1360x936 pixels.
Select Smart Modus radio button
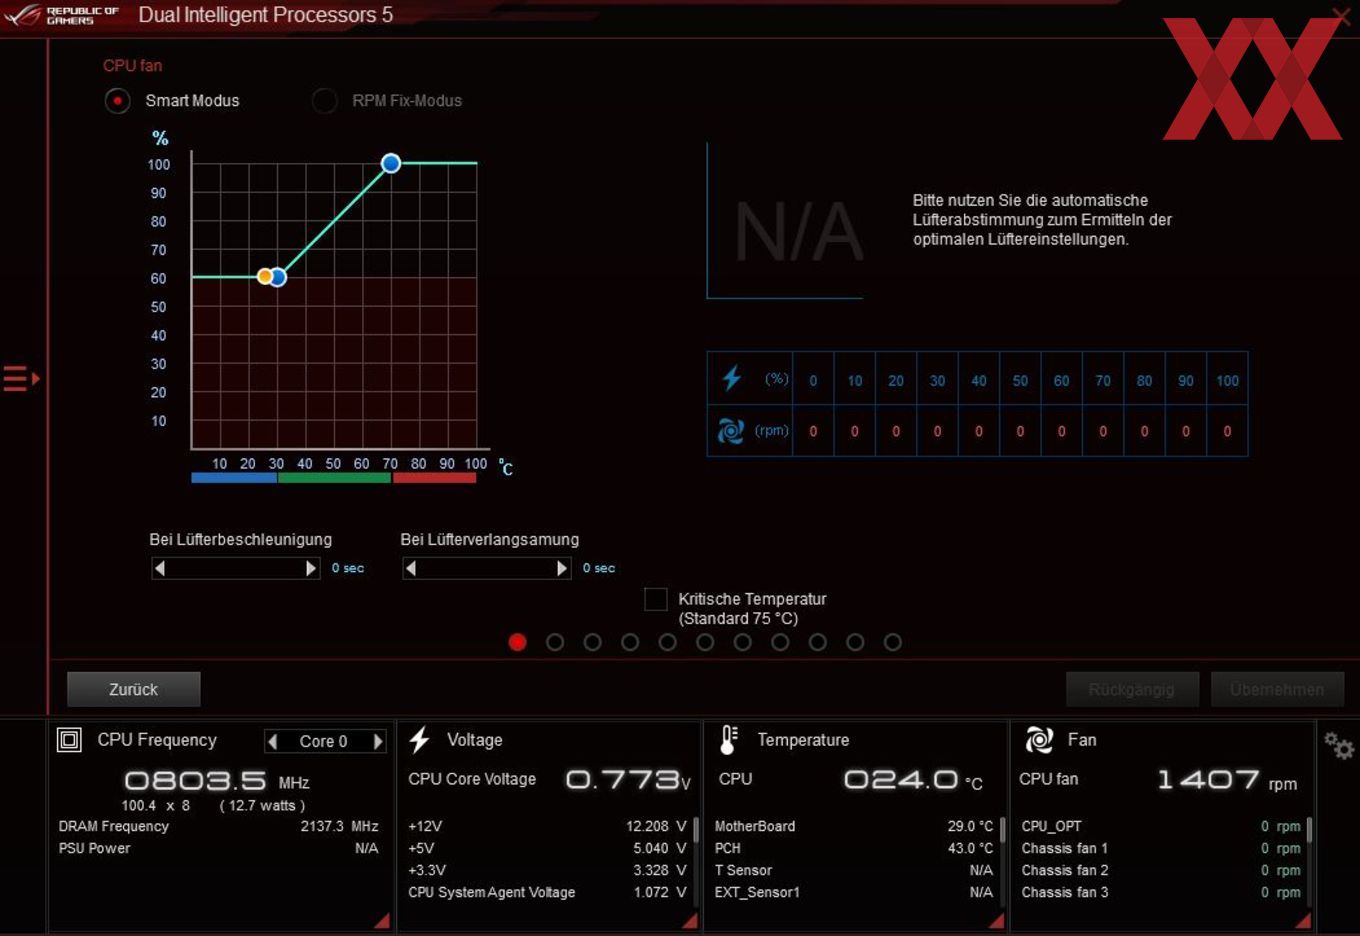pos(118,101)
